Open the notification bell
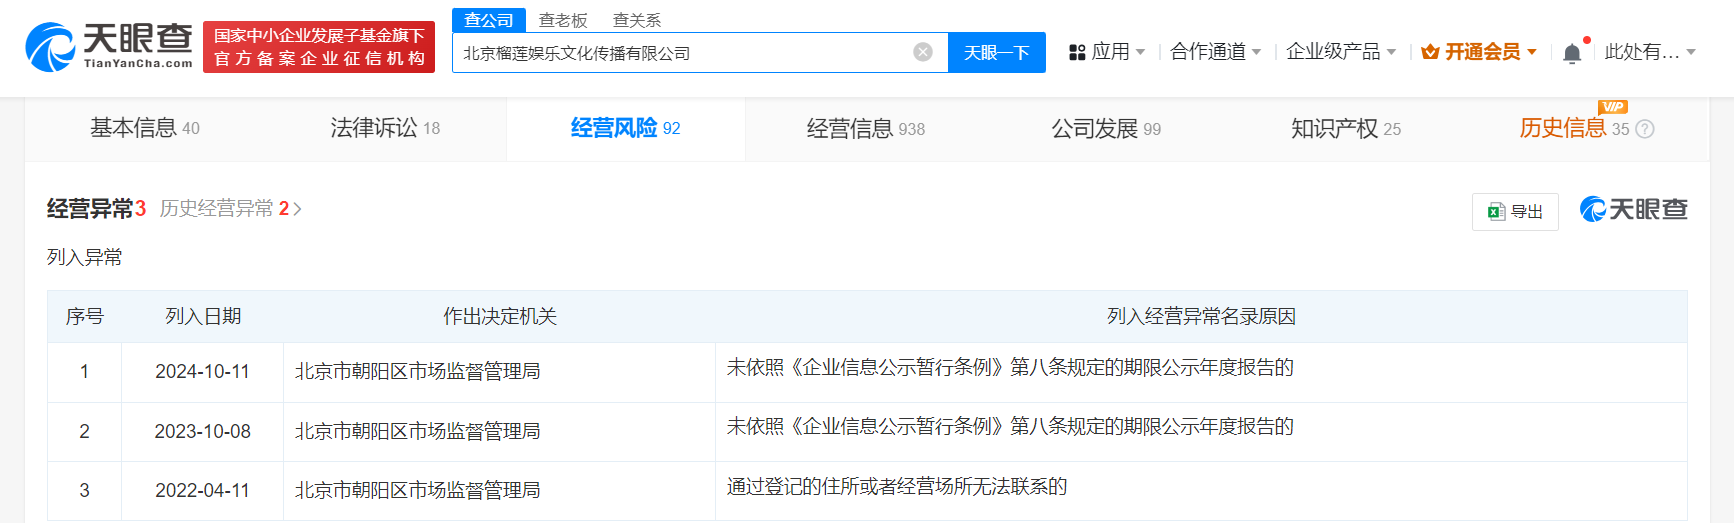 click(x=1572, y=53)
